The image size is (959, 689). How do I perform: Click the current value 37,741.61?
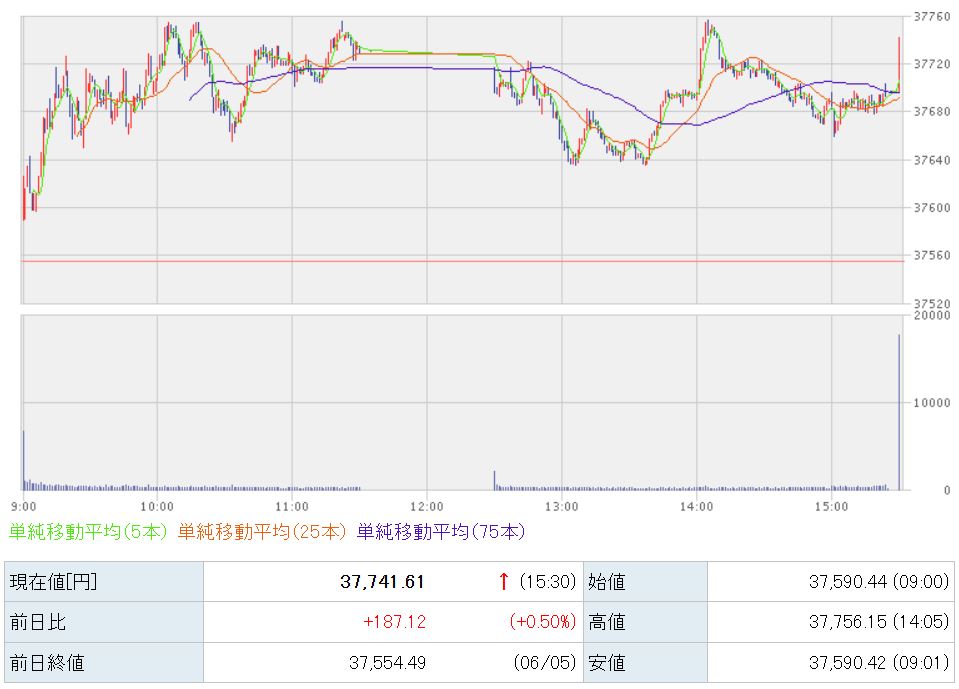[382, 581]
